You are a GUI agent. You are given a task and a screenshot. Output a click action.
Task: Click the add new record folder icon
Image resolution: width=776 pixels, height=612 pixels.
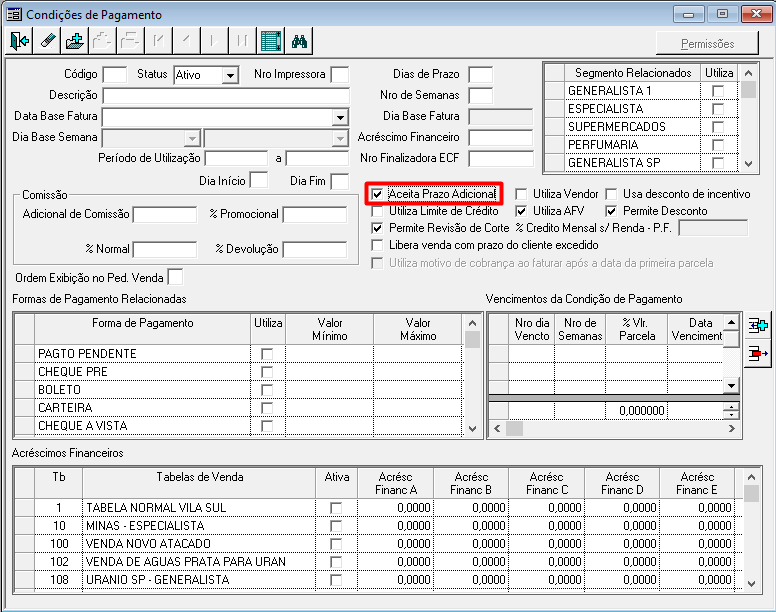click(x=75, y=41)
